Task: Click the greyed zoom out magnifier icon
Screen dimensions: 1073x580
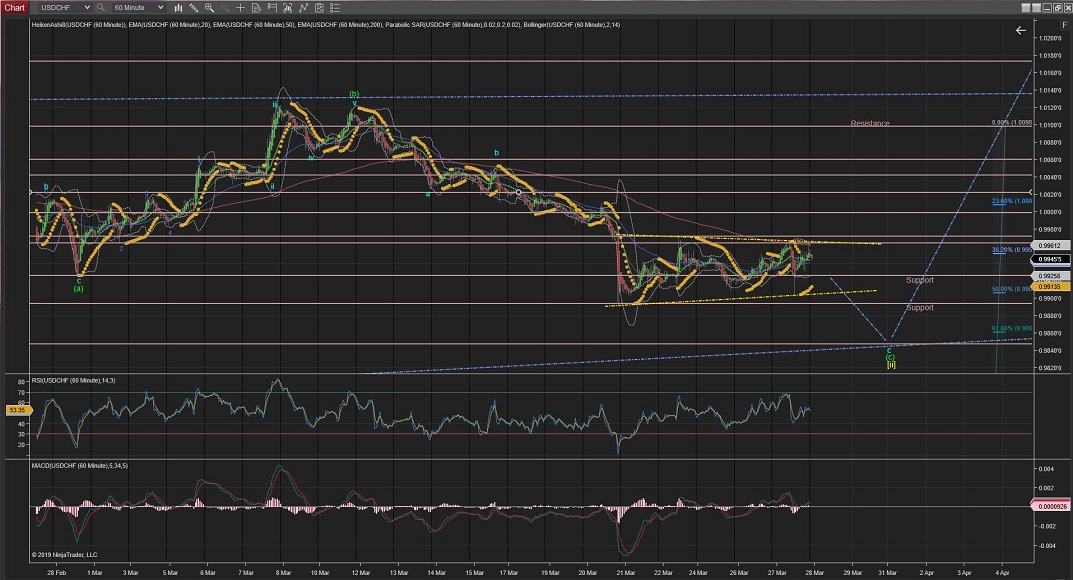Action: pyautogui.click(x=224, y=7)
